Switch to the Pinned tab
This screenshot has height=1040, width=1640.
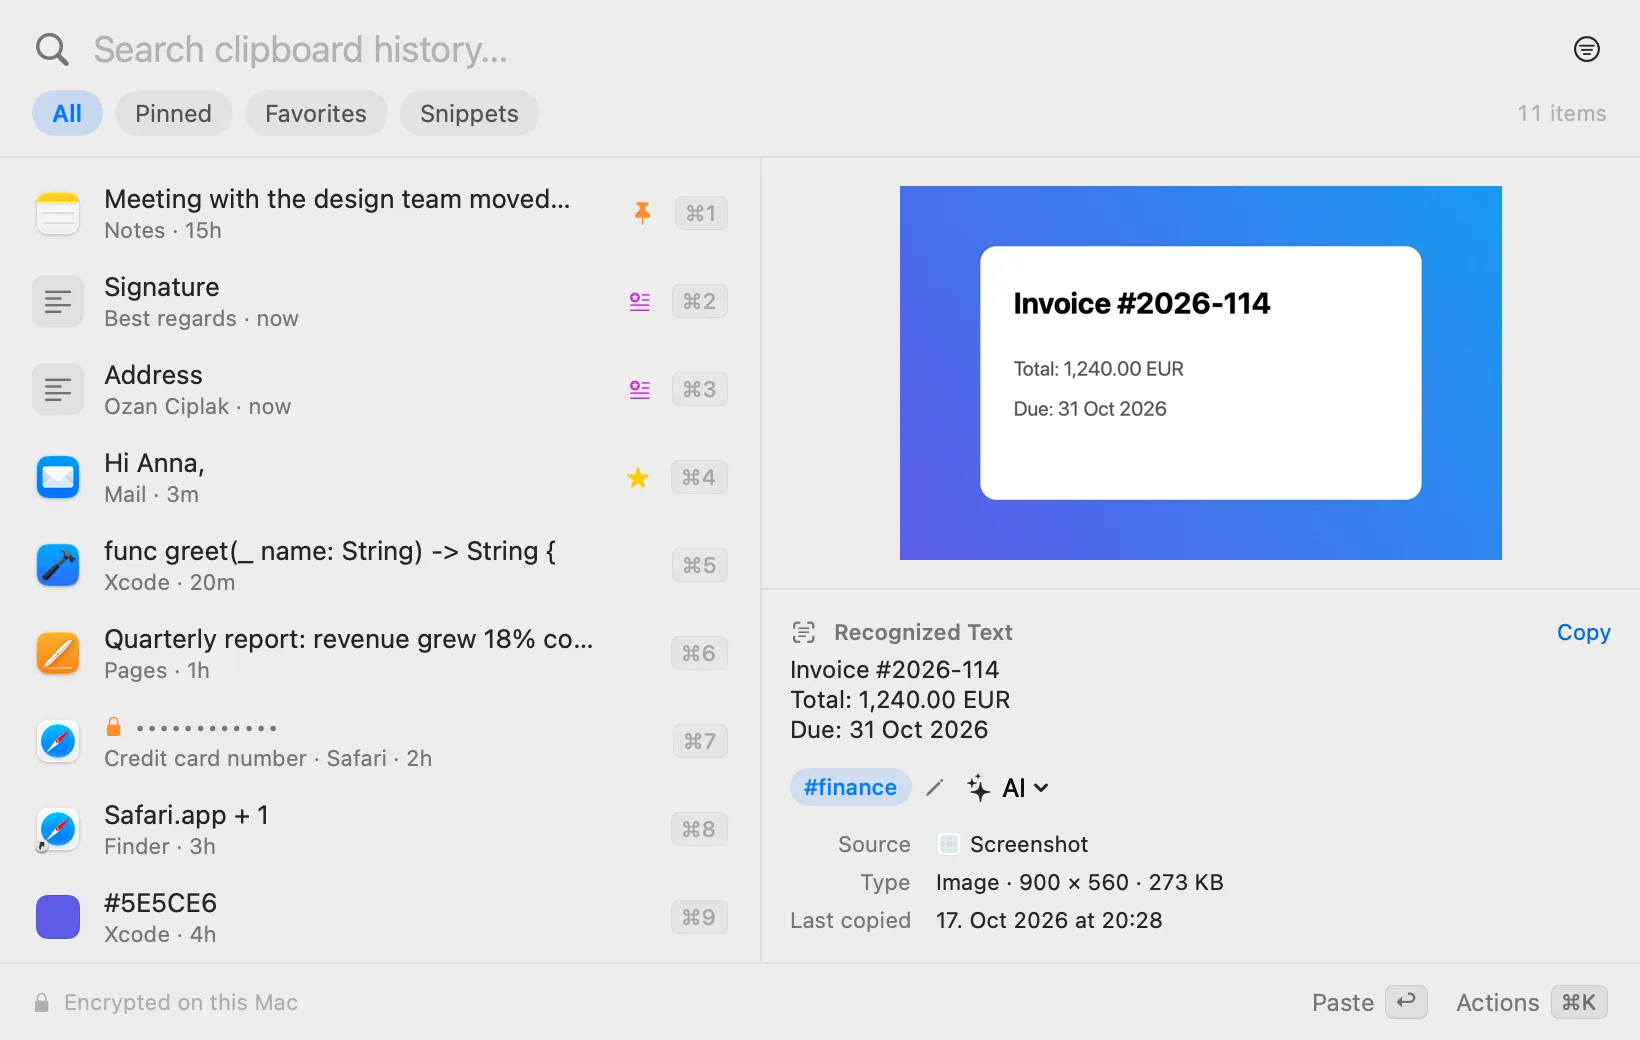pyautogui.click(x=173, y=113)
